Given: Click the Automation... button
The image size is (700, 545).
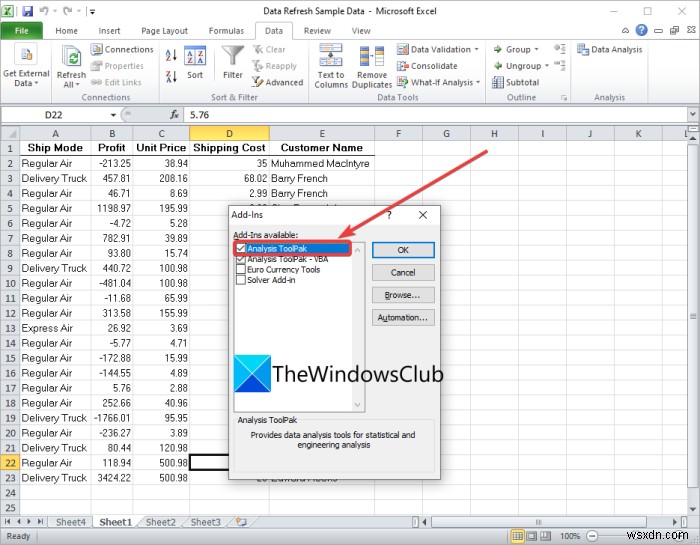Looking at the screenshot, I should click(403, 317).
